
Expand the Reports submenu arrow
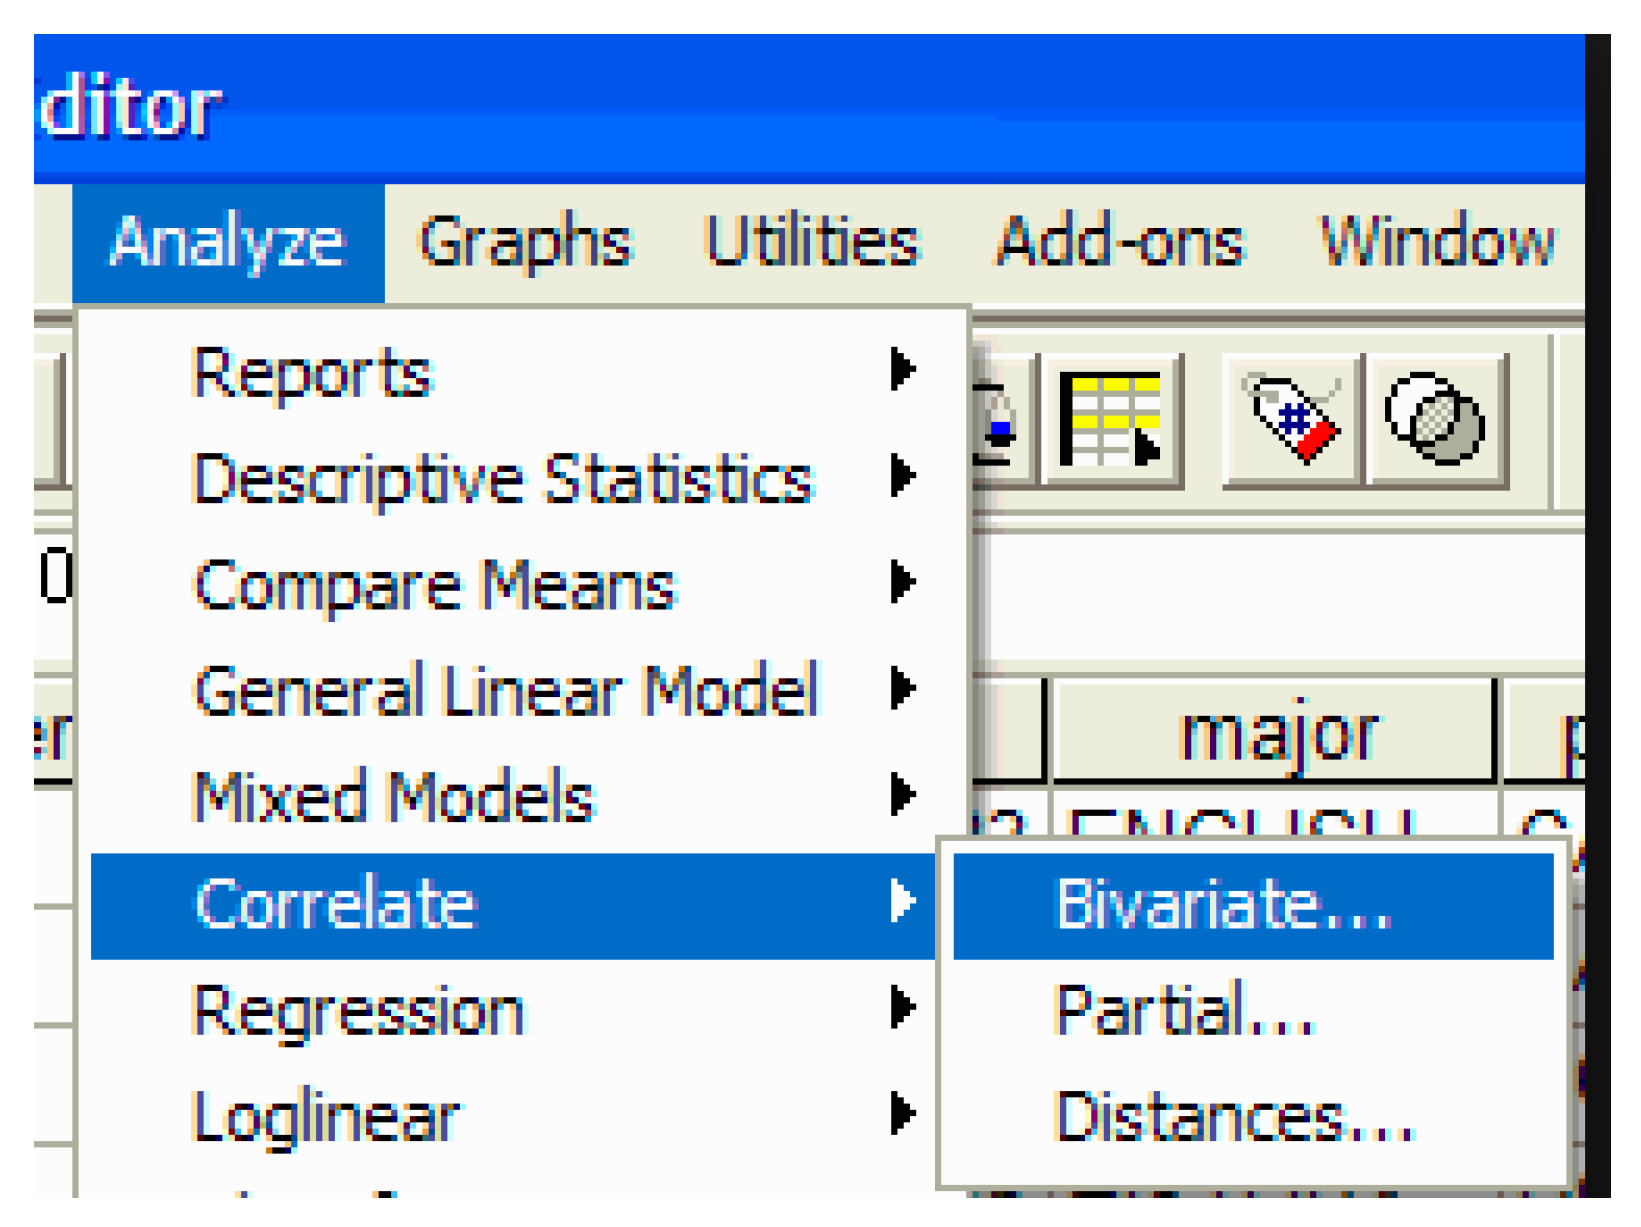[902, 370]
